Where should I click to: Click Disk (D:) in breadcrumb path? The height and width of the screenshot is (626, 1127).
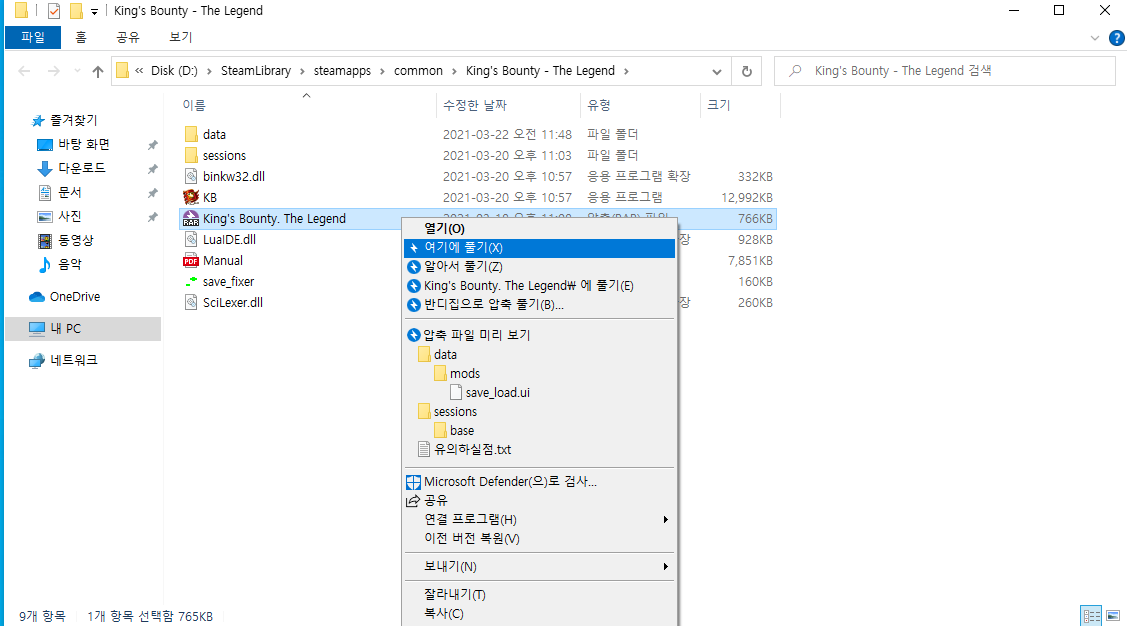tap(174, 71)
